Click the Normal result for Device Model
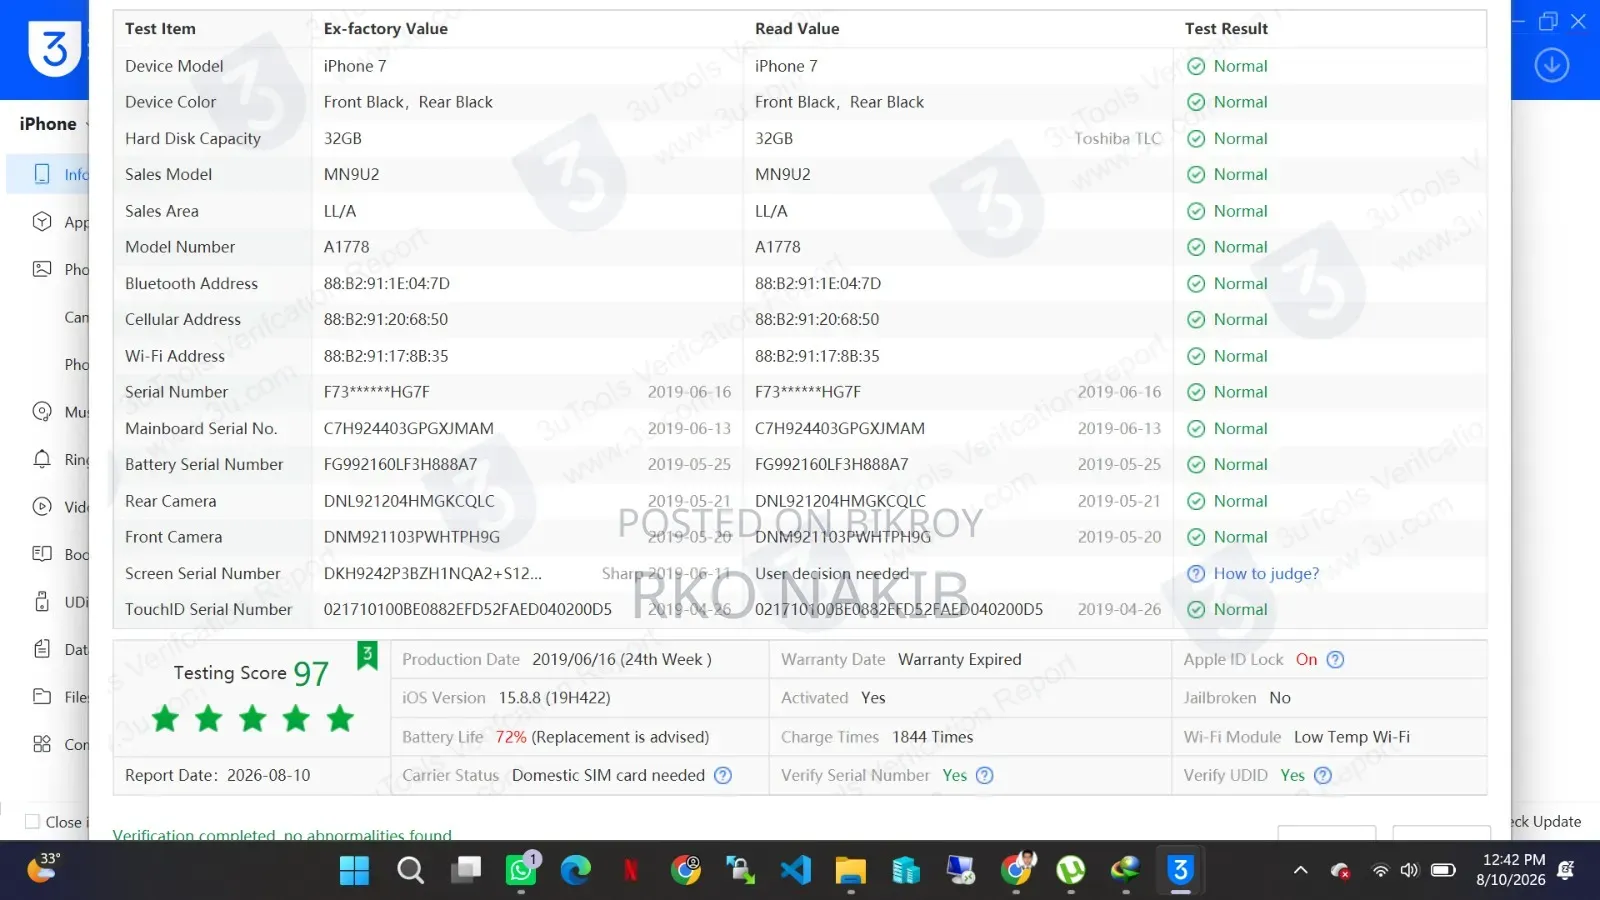The width and height of the screenshot is (1600, 900). click(x=1240, y=66)
